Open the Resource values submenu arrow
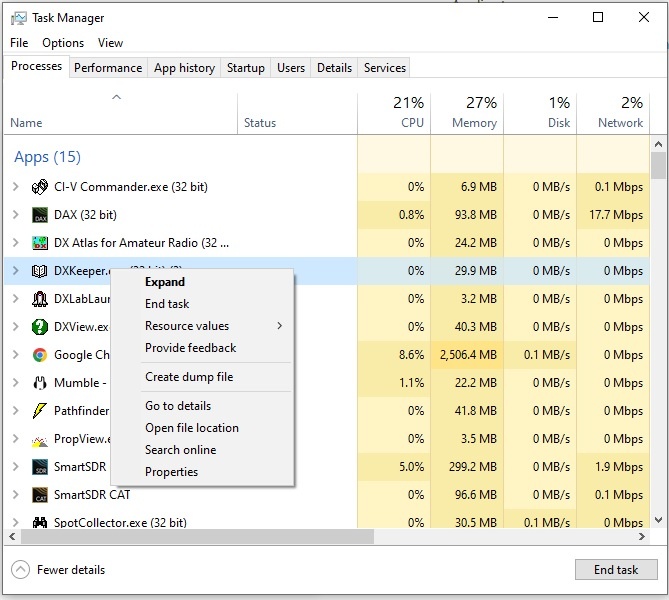Image resolution: width=669 pixels, height=600 pixels. coord(279,326)
